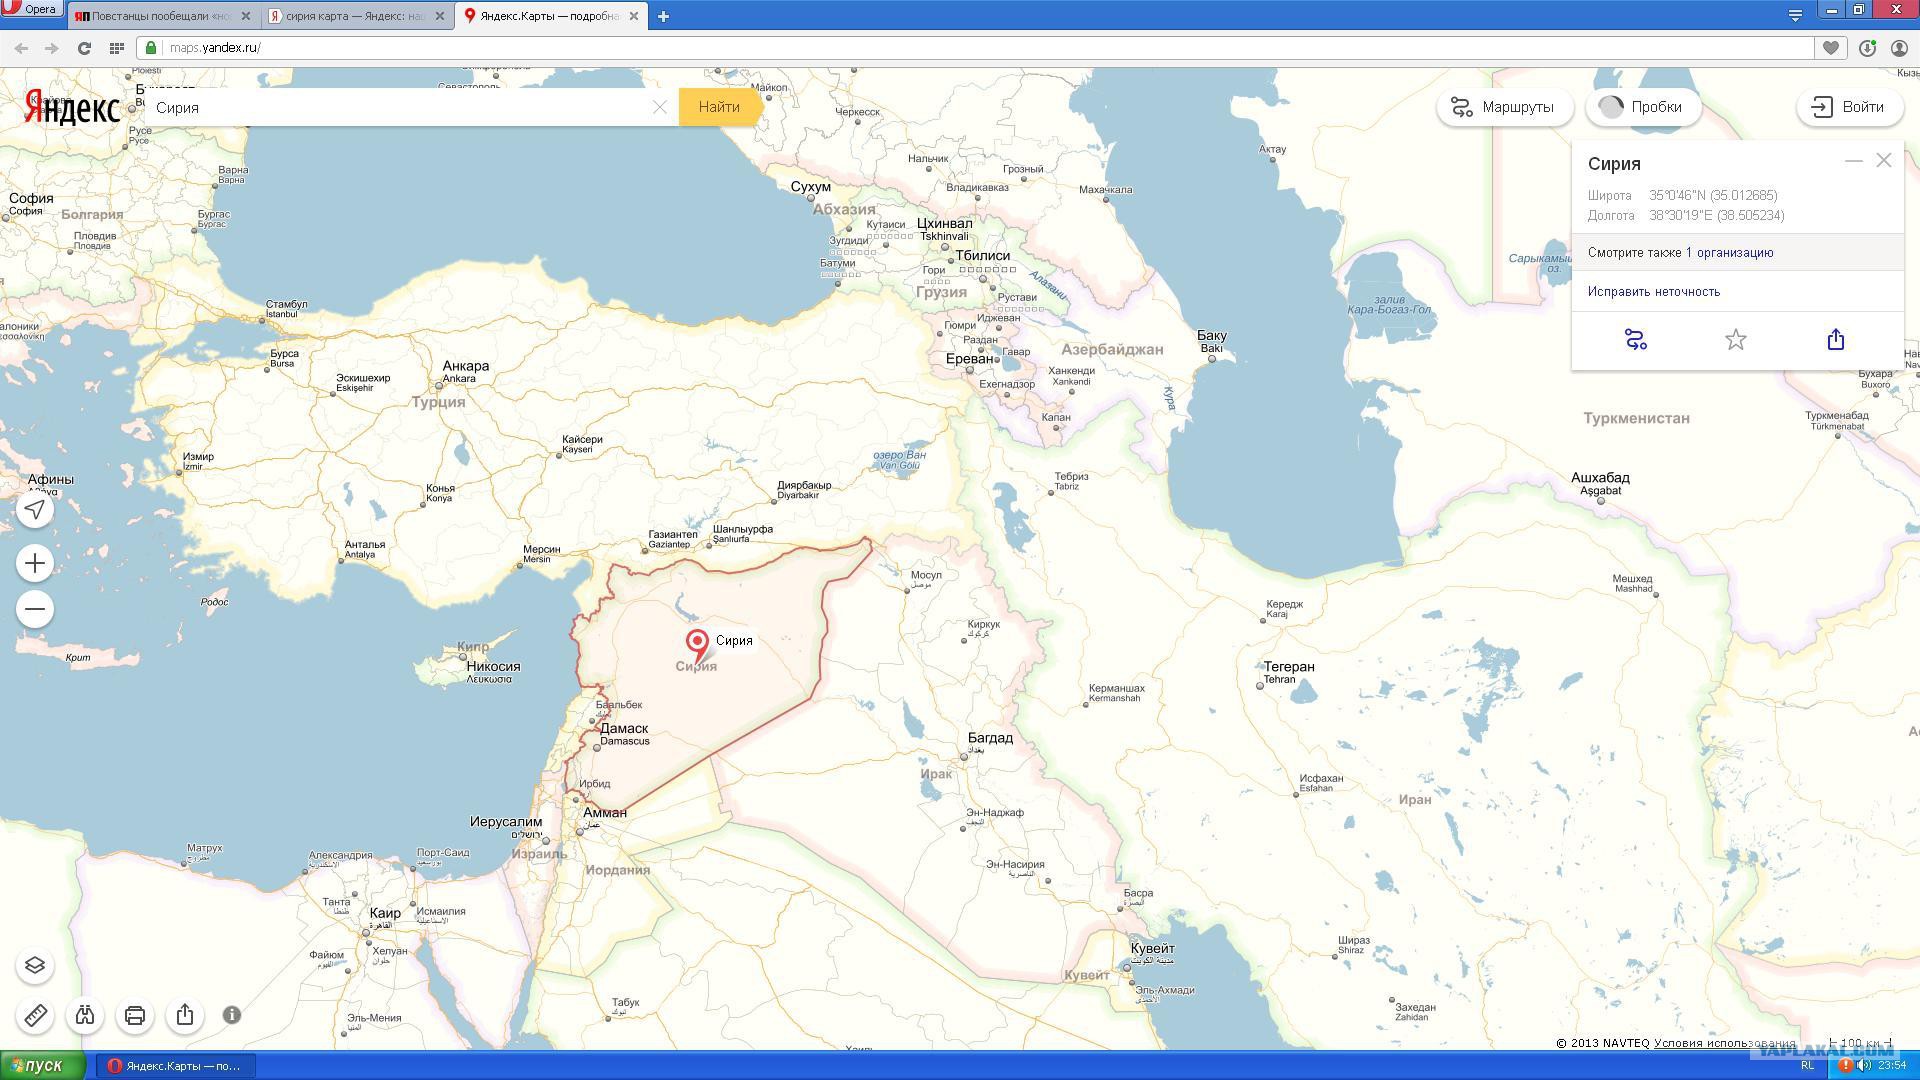The height and width of the screenshot is (1080, 1920).
Task: Open the tab list menu icon
Action: [x=1795, y=14]
